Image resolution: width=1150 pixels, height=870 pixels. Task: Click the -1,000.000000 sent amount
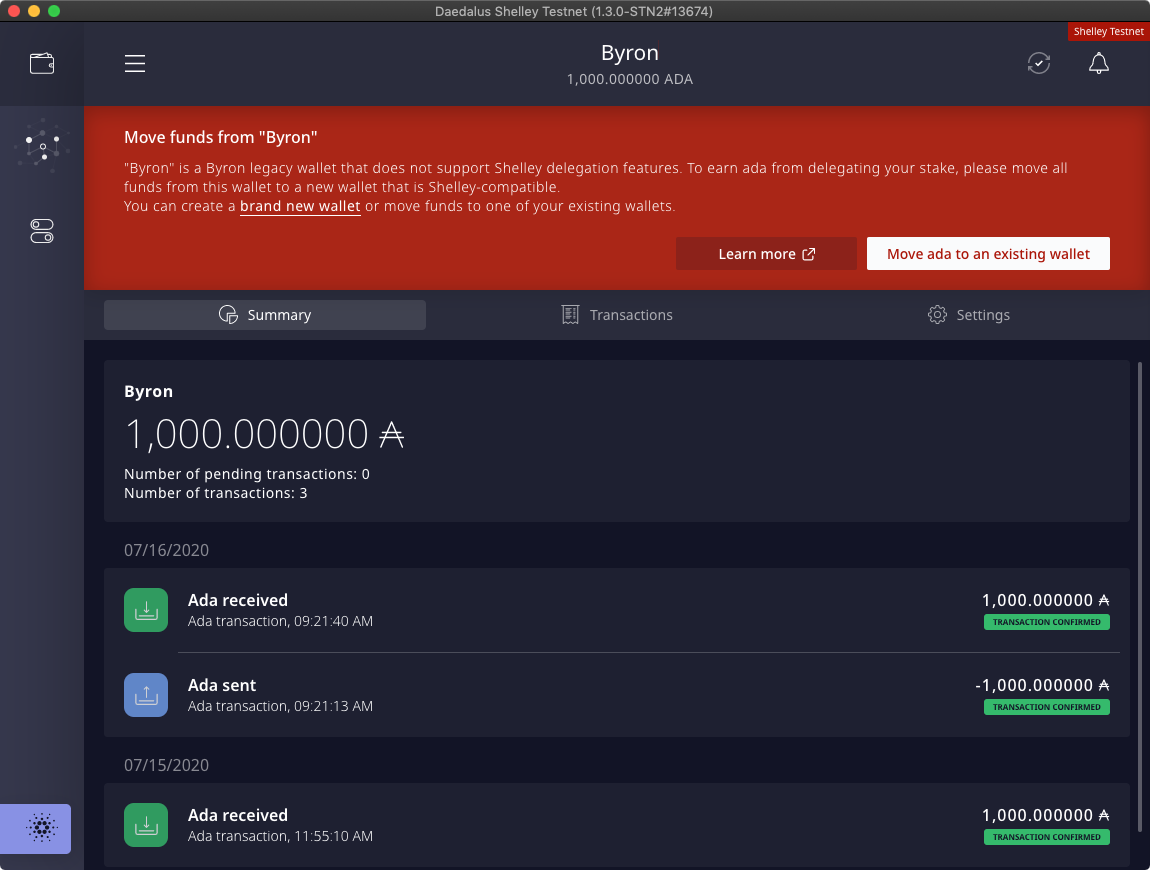(1041, 685)
